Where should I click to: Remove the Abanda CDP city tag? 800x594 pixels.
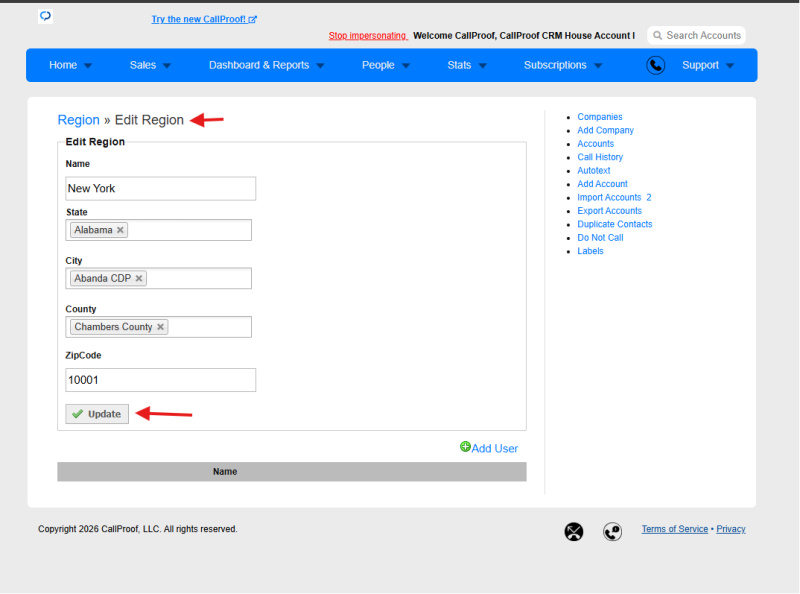pos(139,279)
